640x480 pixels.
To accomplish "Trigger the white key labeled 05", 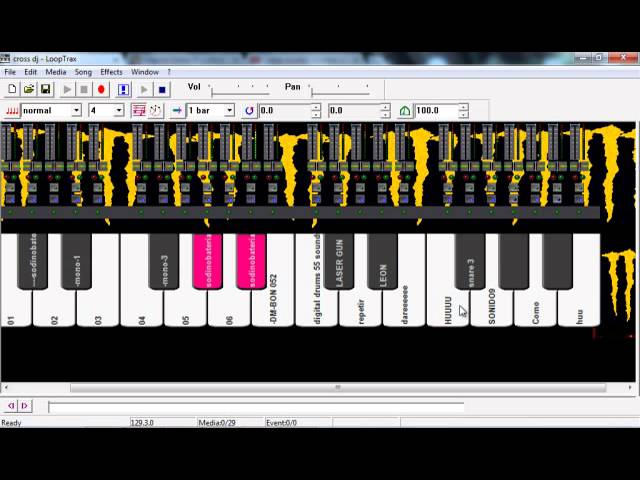I will (185, 310).
